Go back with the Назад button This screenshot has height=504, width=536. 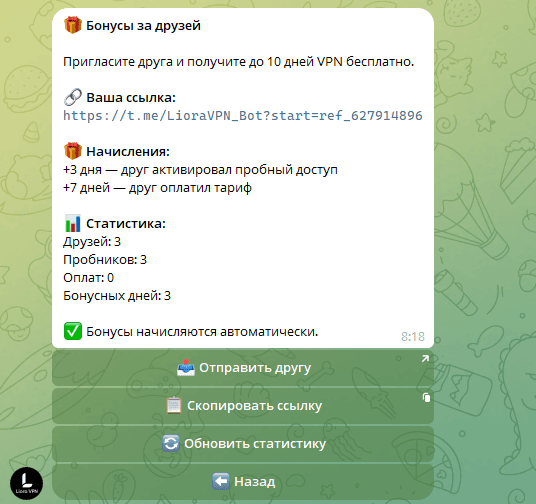(x=243, y=482)
